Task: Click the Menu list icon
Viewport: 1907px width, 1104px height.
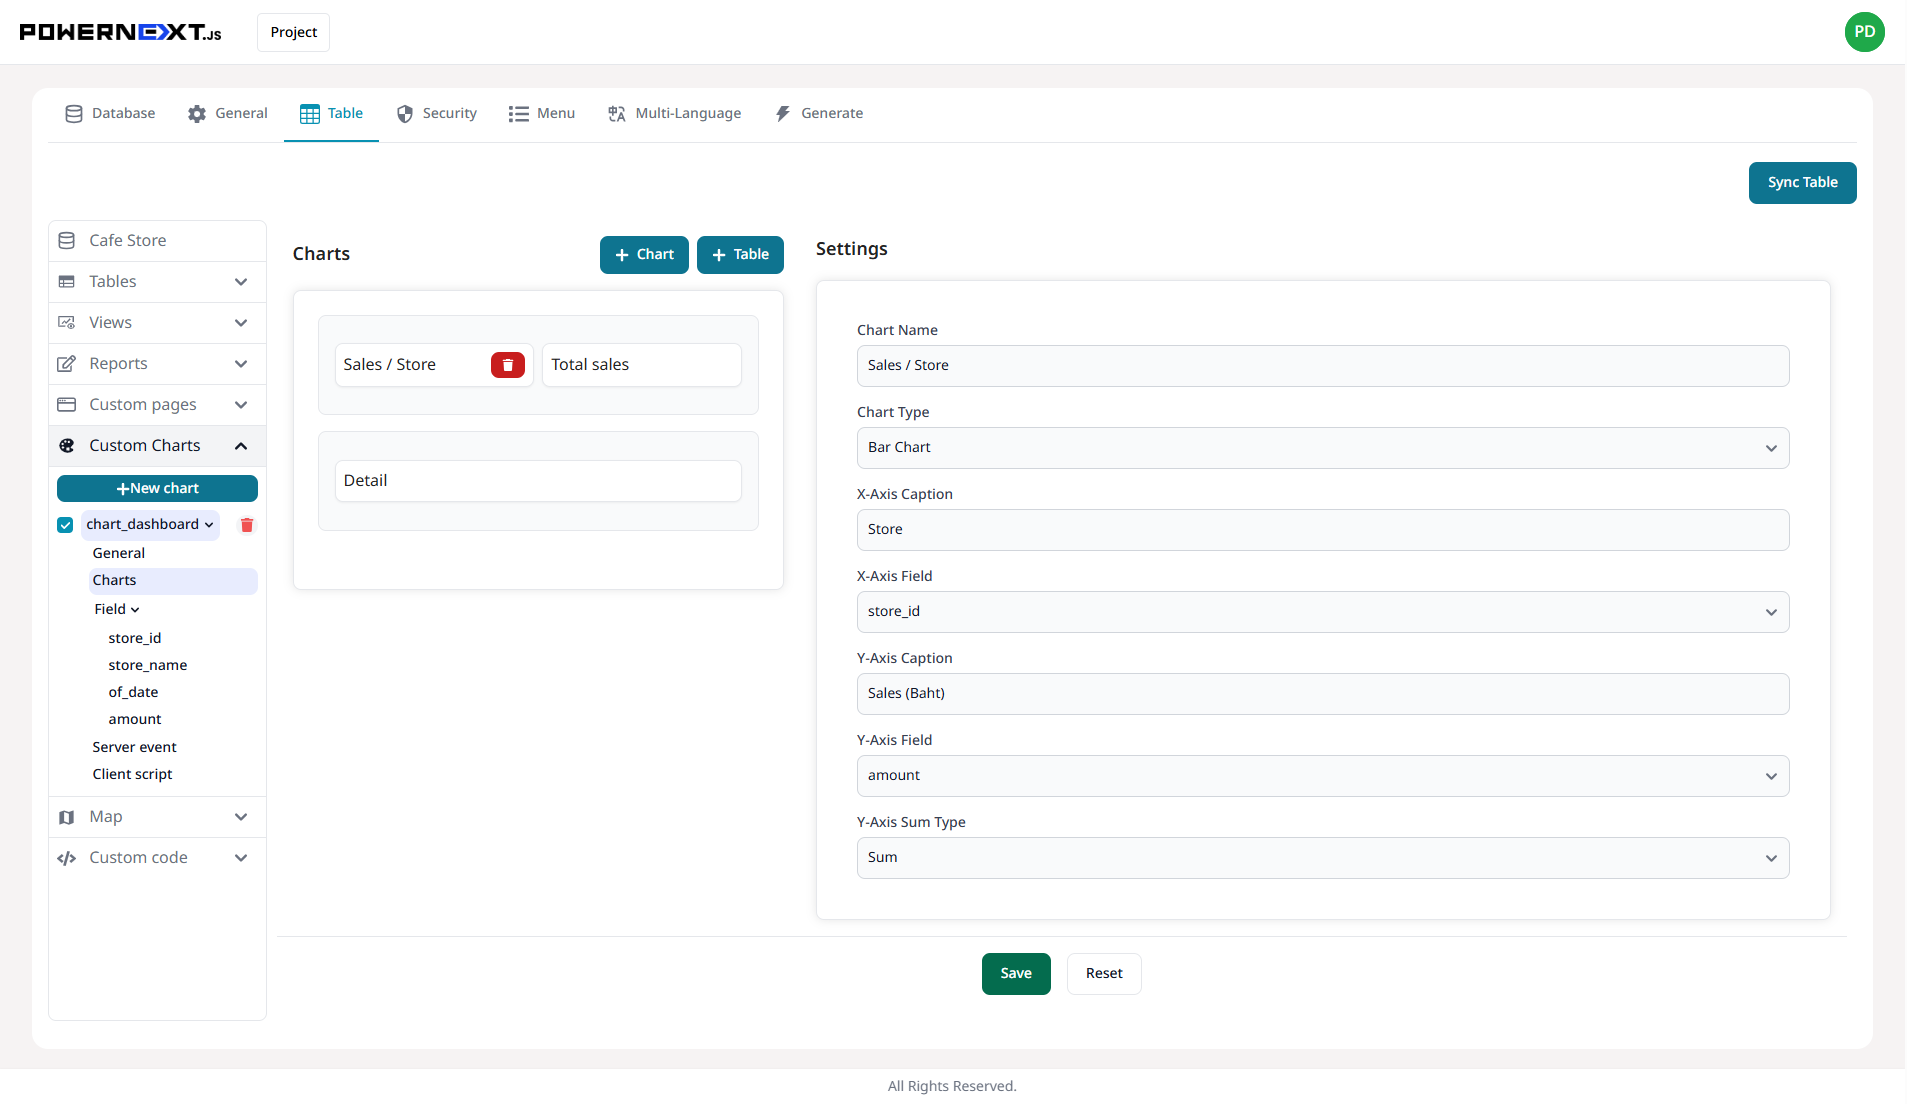Action: tap(518, 114)
